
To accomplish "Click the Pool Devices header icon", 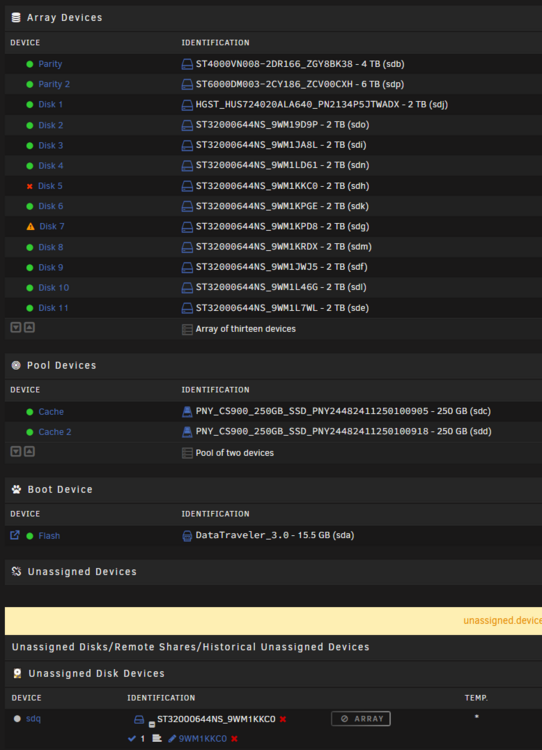I will (16, 365).
